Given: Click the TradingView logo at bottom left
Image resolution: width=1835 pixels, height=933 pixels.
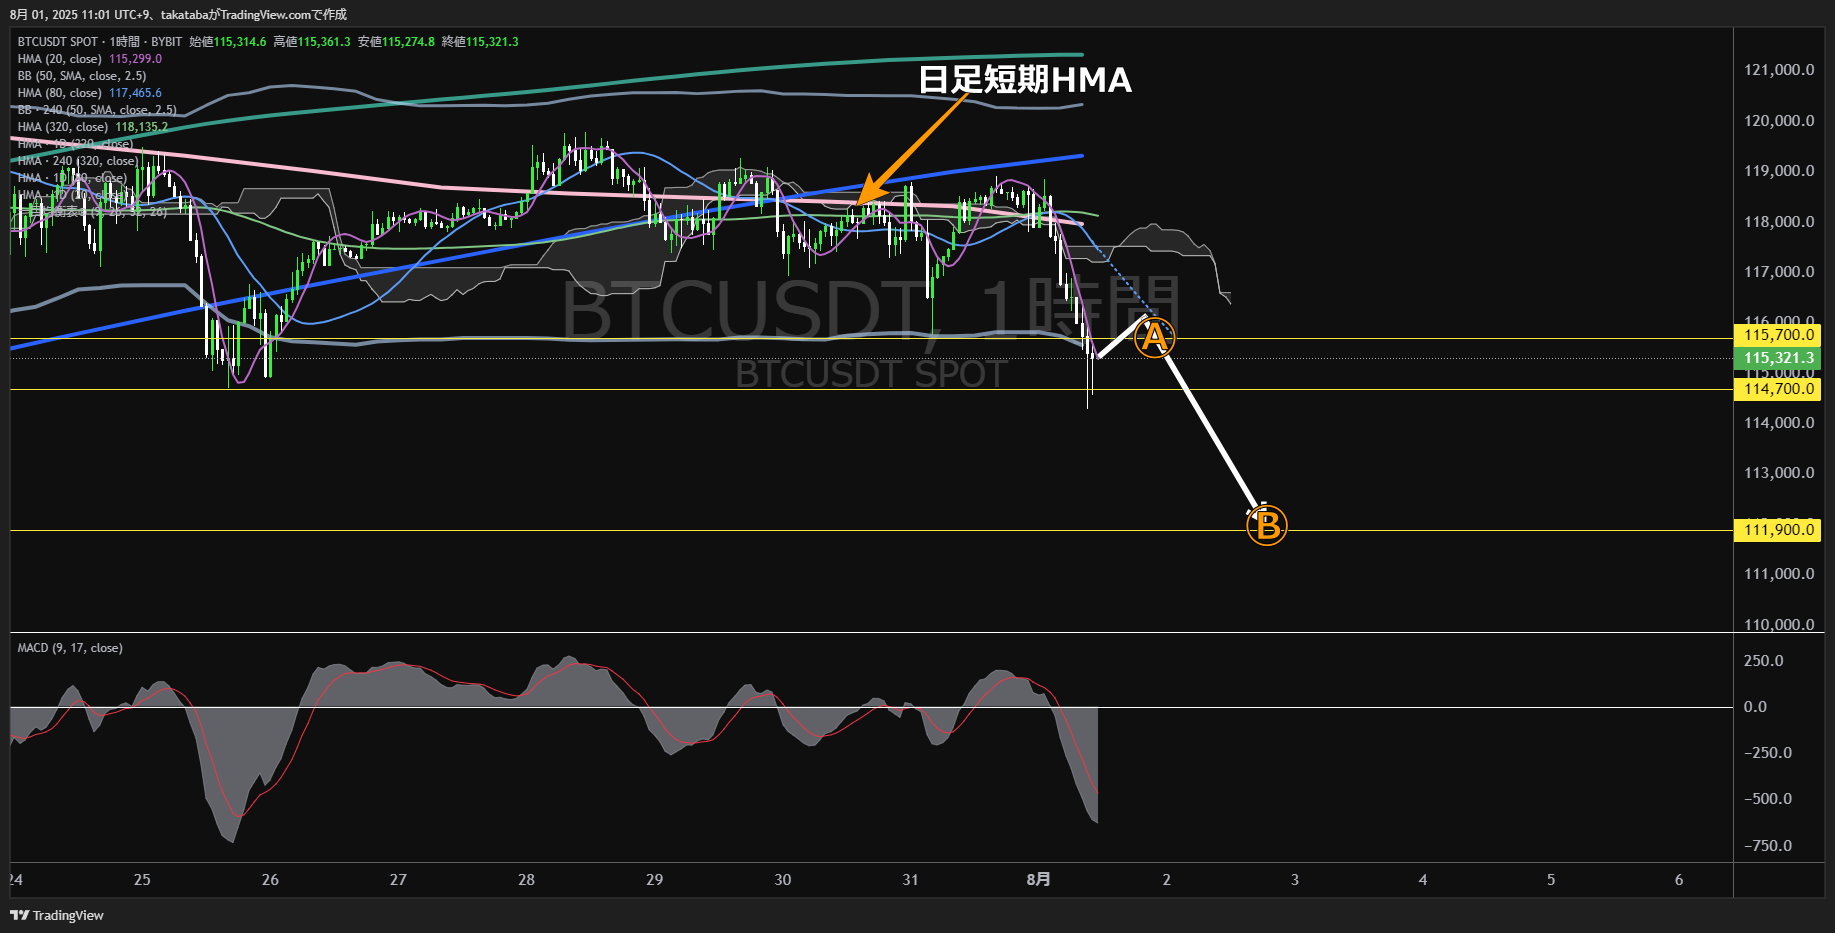Looking at the screenshot, I should click(x=57, y=915).
